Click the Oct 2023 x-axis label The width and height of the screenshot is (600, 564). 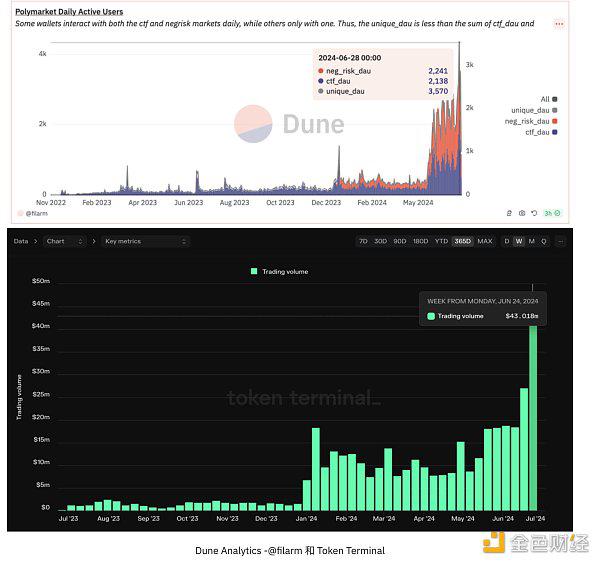[280, 203]
